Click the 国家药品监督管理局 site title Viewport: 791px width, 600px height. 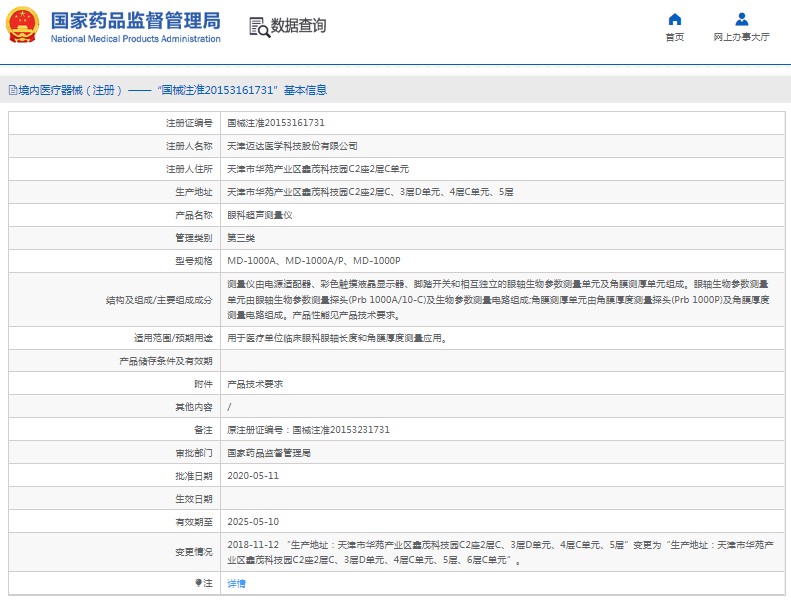pyautogui.click(x=136, y=21)
